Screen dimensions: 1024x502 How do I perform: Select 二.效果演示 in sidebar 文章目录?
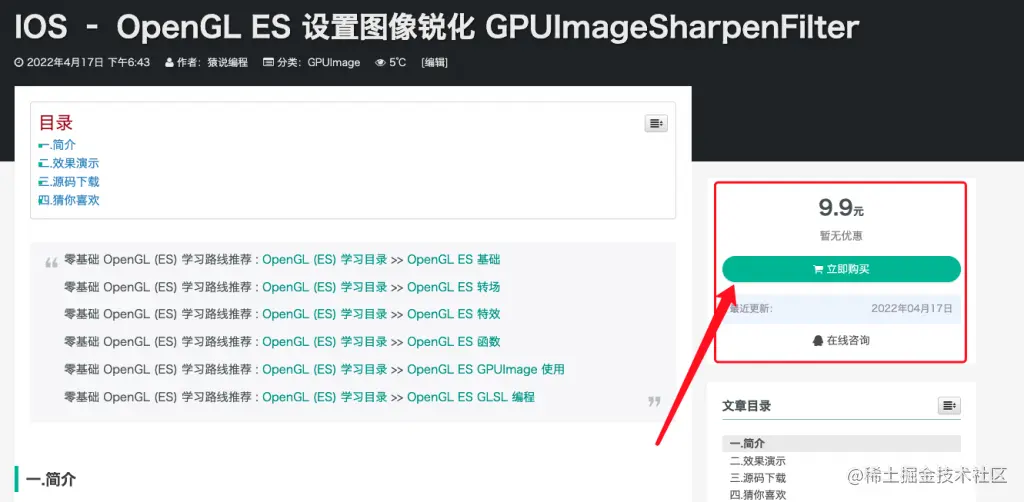click(758, 461)
